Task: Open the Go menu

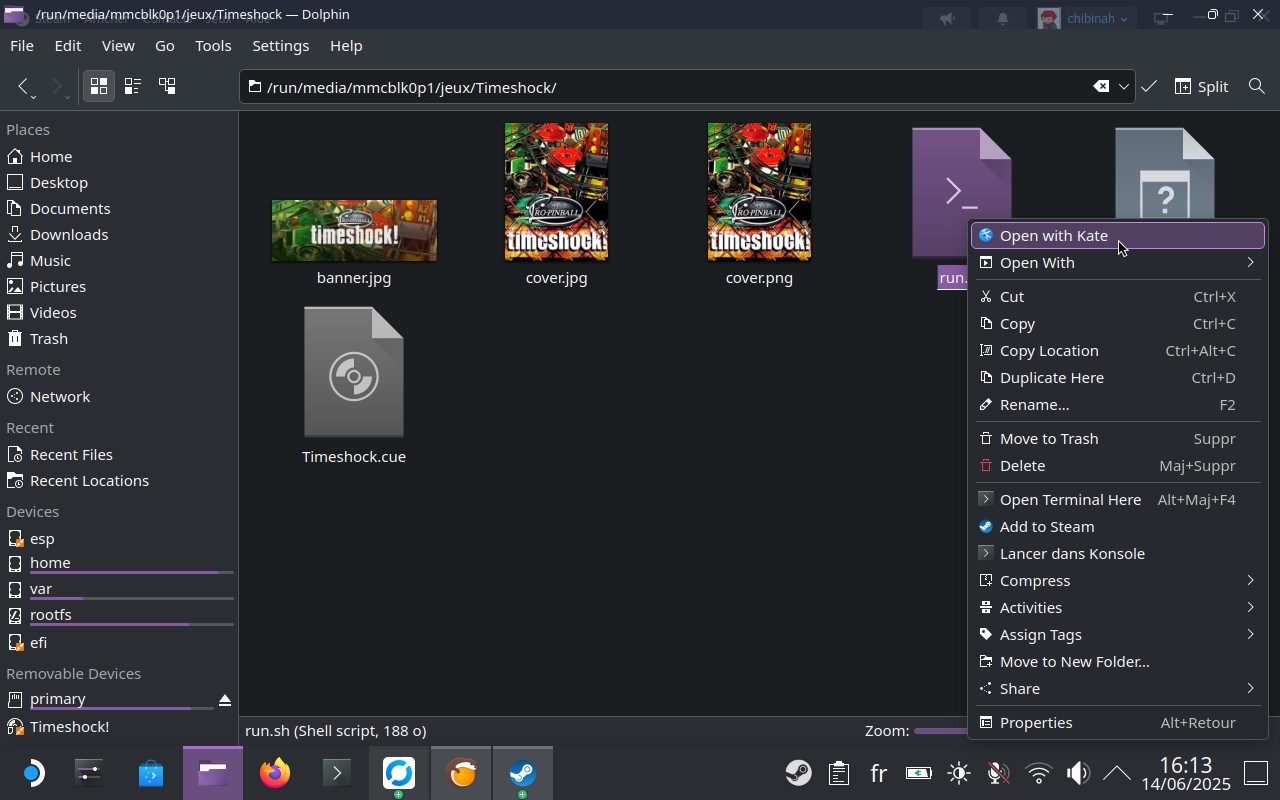Action: coord(165,46)
